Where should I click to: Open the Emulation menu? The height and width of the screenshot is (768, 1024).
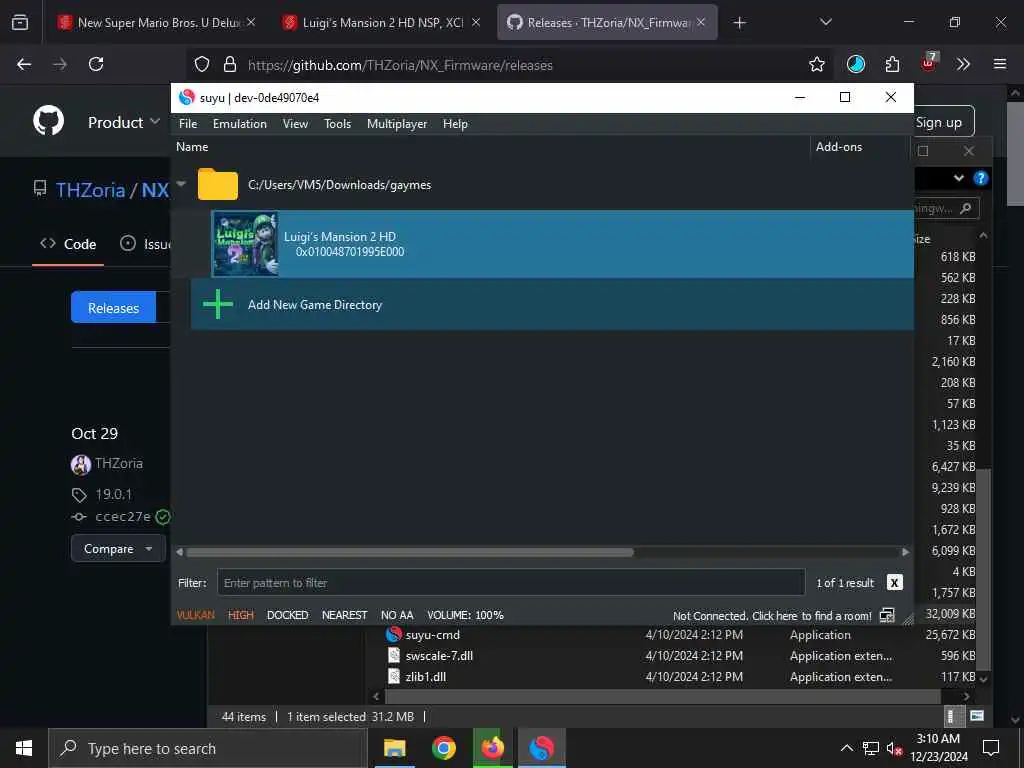(x=240, y=123)
